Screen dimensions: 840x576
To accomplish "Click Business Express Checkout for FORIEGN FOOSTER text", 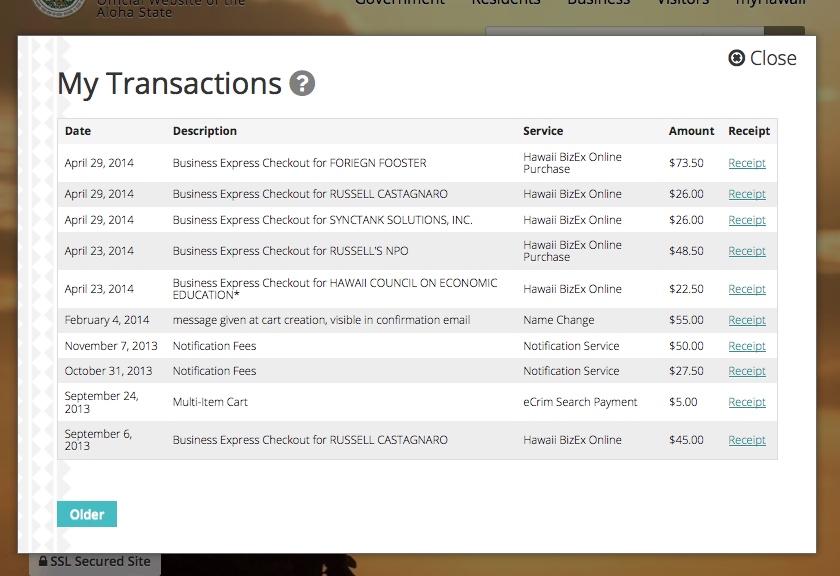I will [x=299, y=163].
